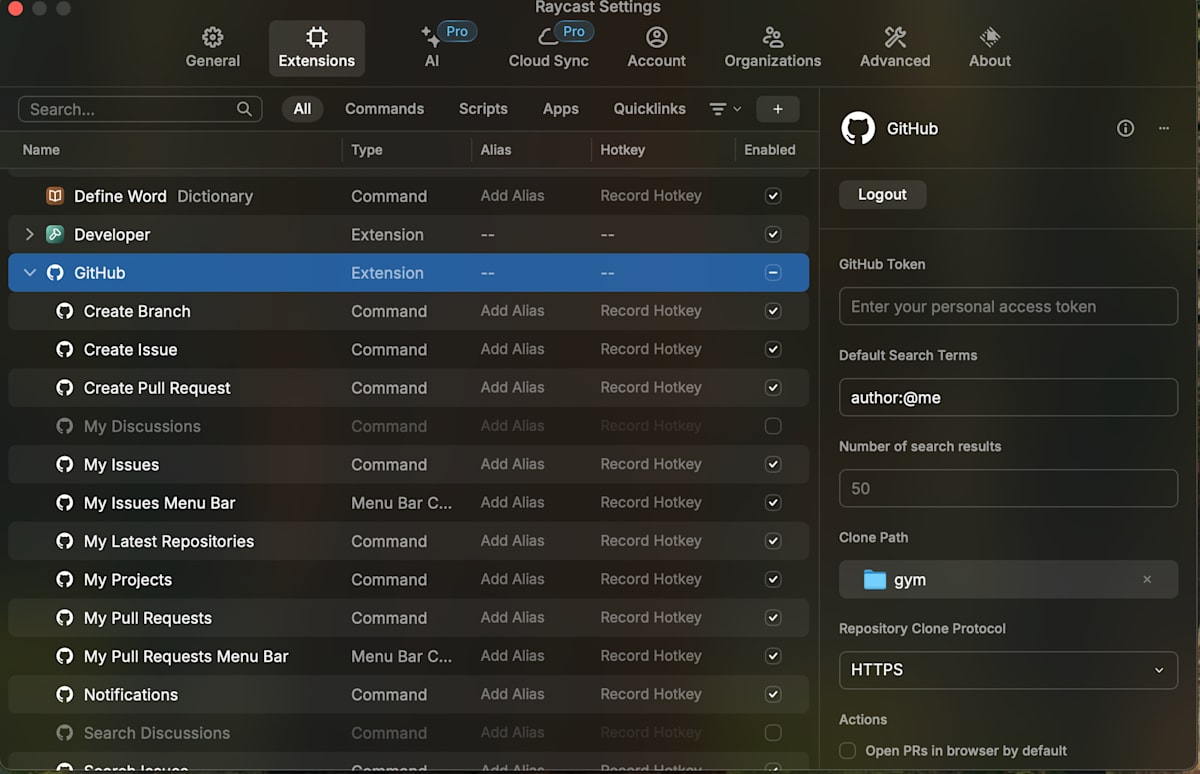Uncheck the My Projects enabled checkbox

click(x=772, y=579)
